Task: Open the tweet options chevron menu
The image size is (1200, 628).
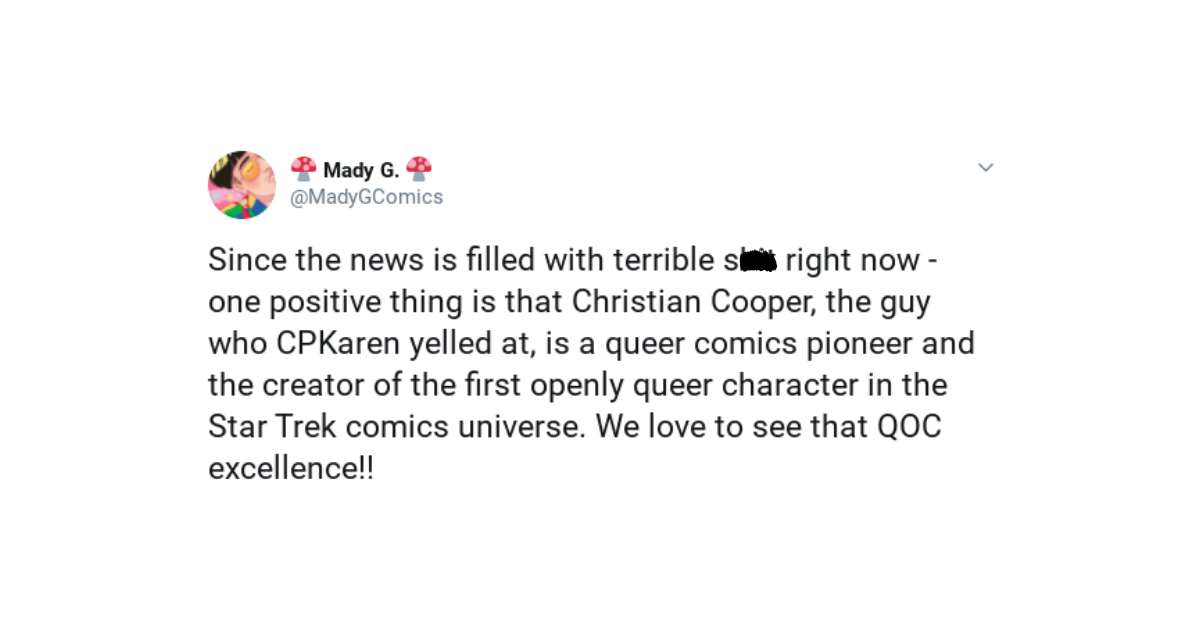Action: pos(985,168)
